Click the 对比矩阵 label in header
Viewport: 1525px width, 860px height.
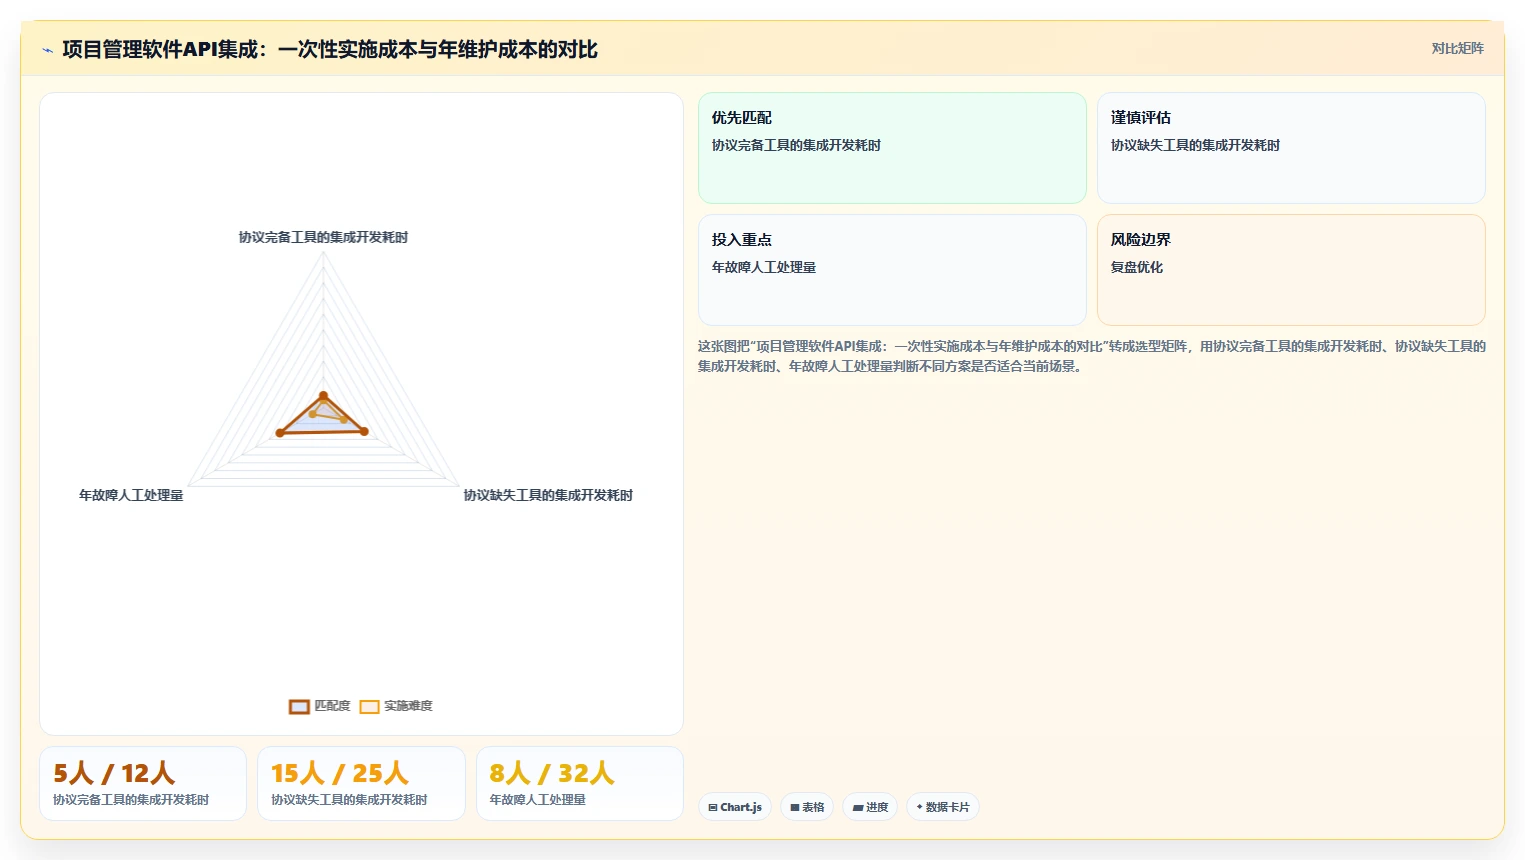point(1457,48)
